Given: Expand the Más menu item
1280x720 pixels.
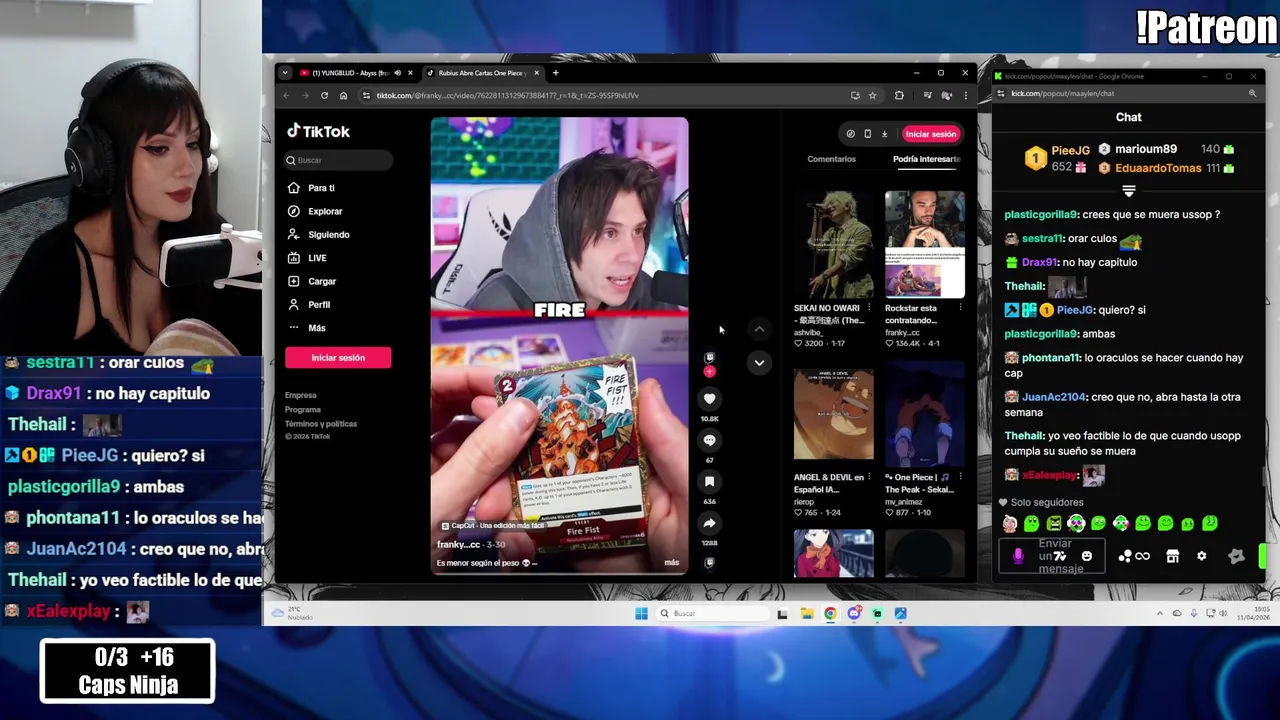Looking at the screenshot, I should (306, 328).
